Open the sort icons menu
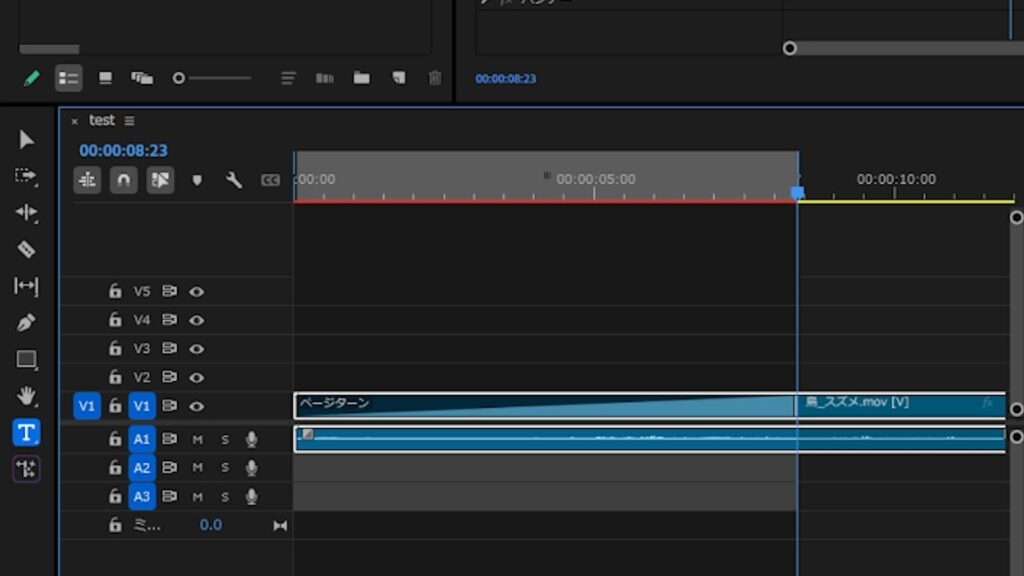 coord(288,78)
